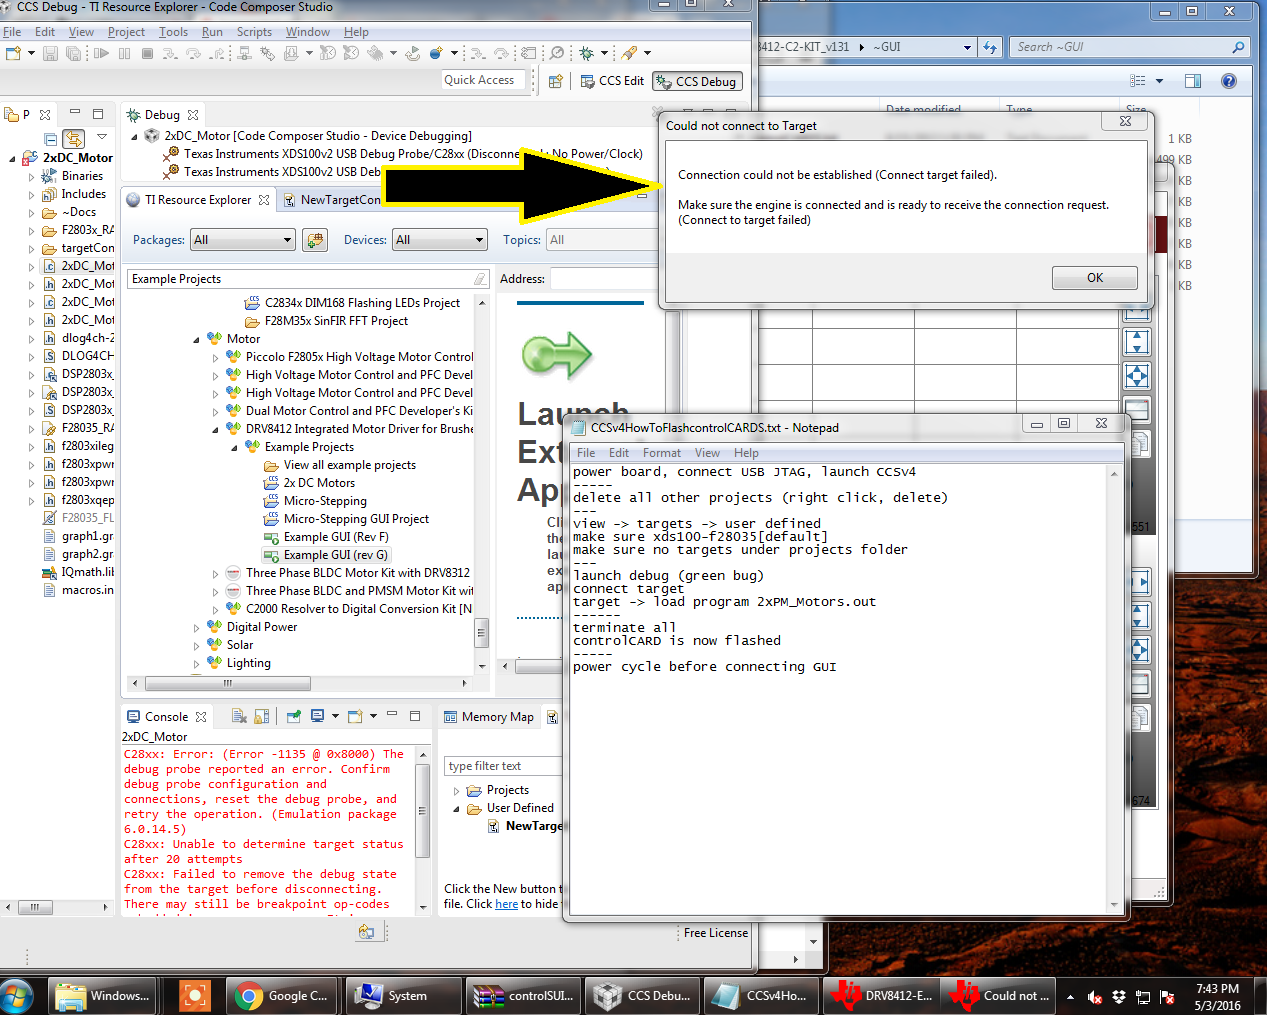Viewport: 1267px width, 1015px height.
Task: Open the Devices dropdown
Action: click(x=439, y=240)
